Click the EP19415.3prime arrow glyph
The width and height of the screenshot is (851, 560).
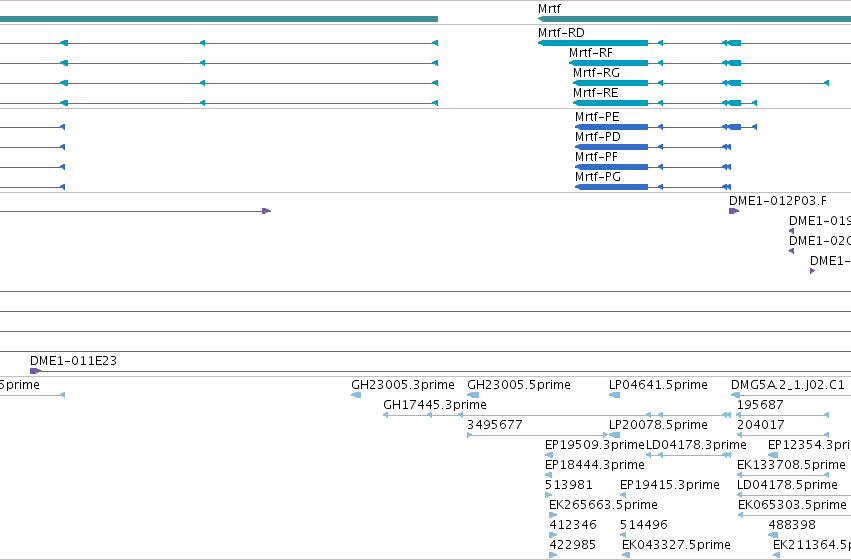(623, 495)
